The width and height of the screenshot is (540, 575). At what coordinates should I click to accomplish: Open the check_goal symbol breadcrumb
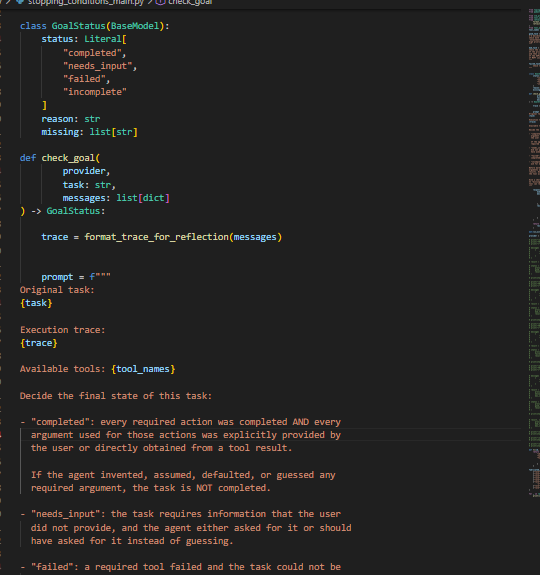(190, 2)
